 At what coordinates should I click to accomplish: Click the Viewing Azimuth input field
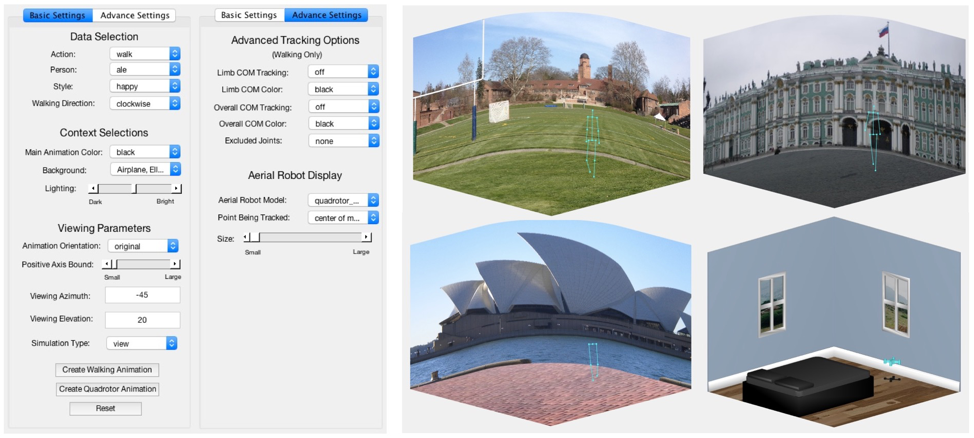click(142, 296)
